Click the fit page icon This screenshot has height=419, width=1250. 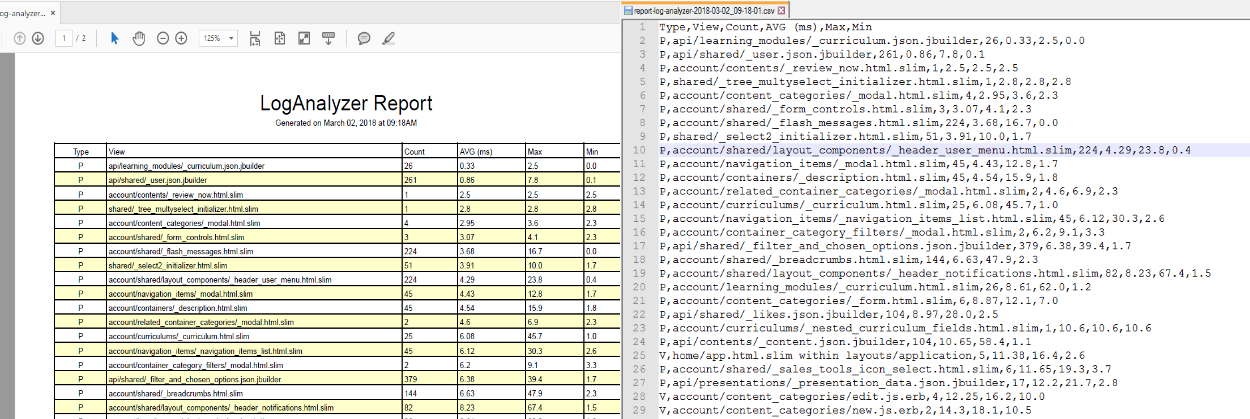279,38
